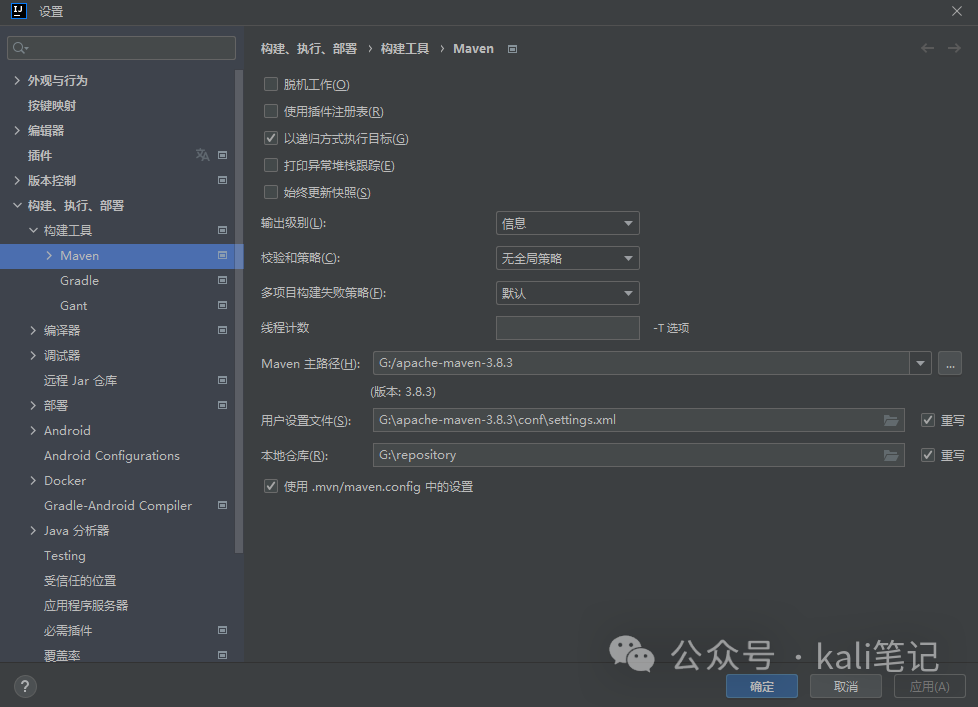Click marker icon beside Gradle-Android Compiler
This screenshot has width=978, height=707.
tap(222, 505)
